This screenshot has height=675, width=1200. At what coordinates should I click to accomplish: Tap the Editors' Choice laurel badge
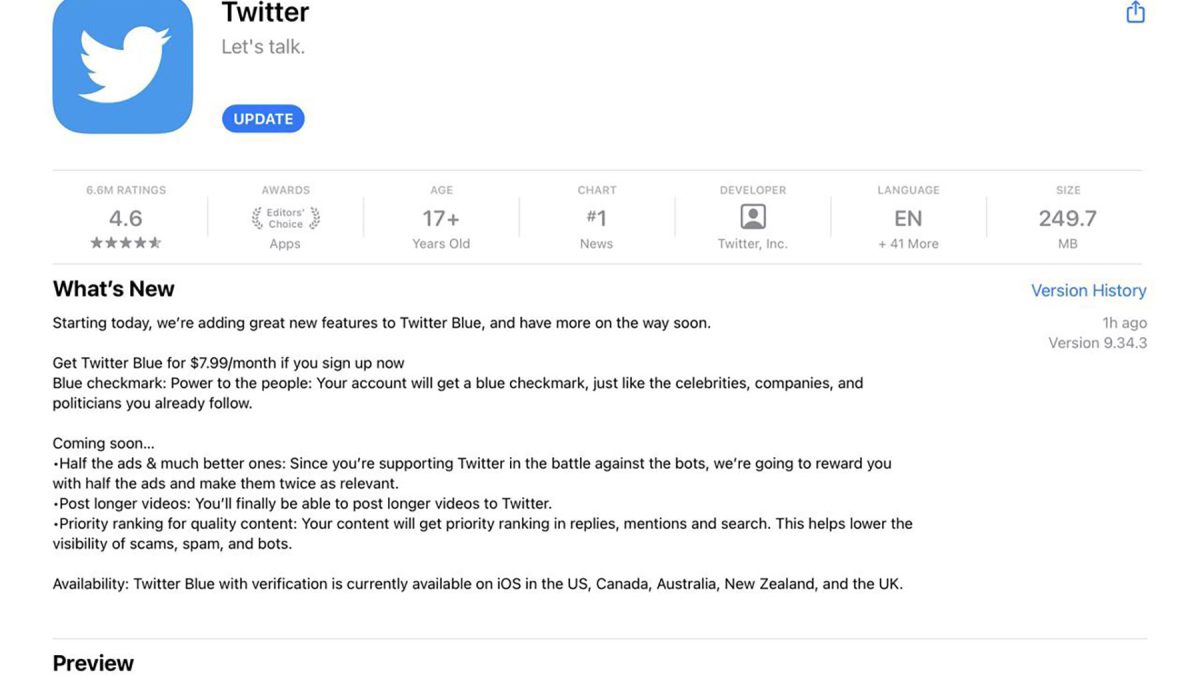[x=285, y=218]
